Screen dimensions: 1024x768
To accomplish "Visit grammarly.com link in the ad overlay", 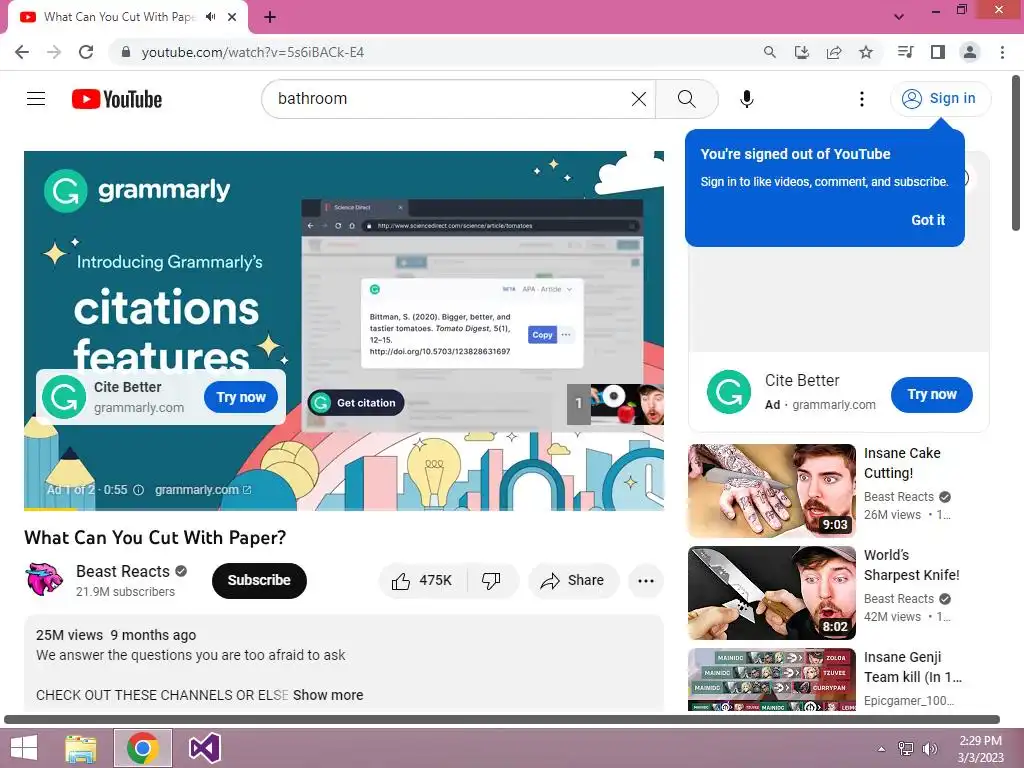I will [202, 490].
